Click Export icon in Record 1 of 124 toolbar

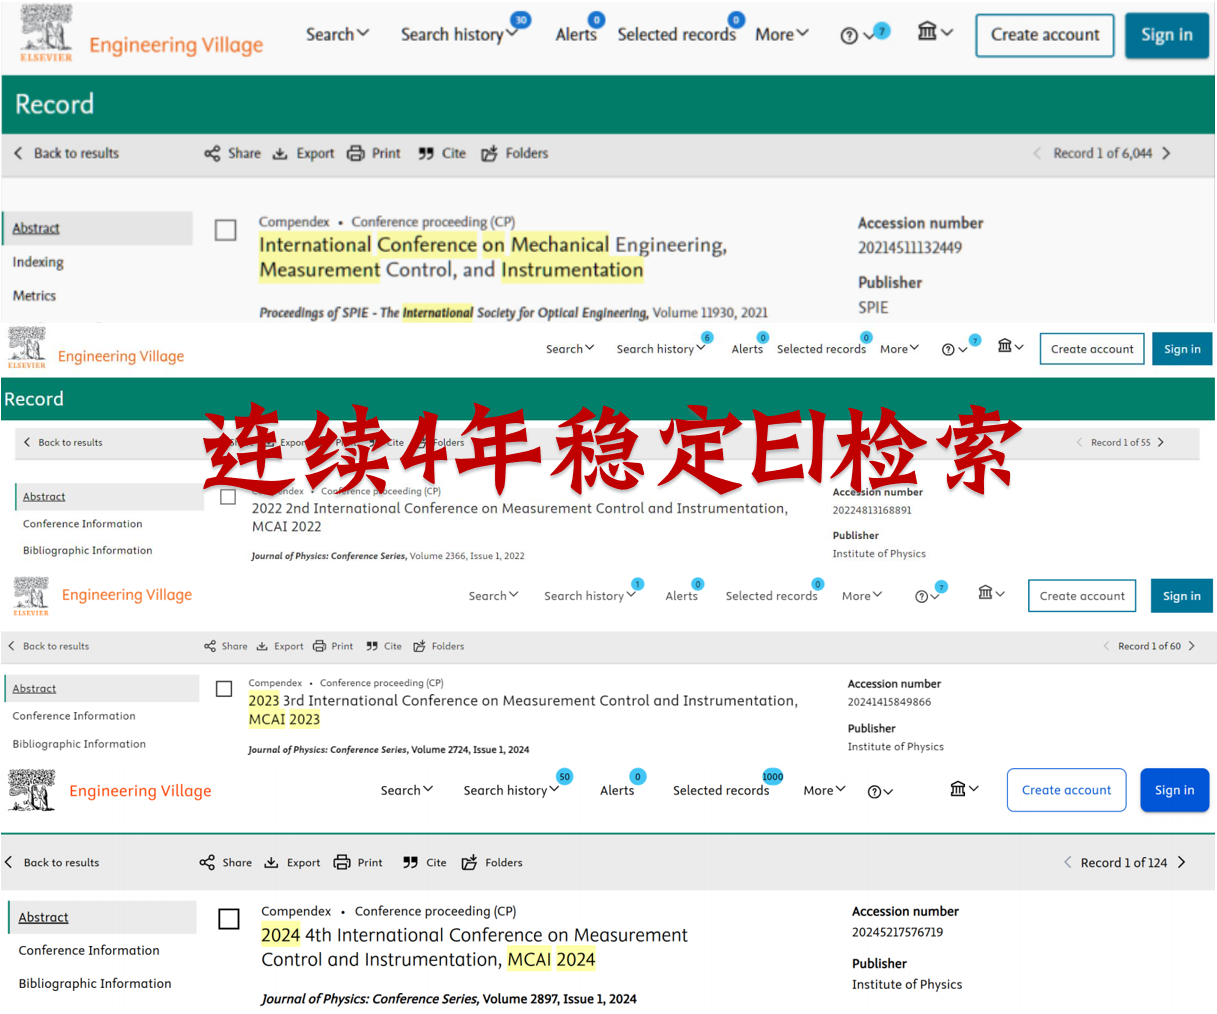[271, 862]
